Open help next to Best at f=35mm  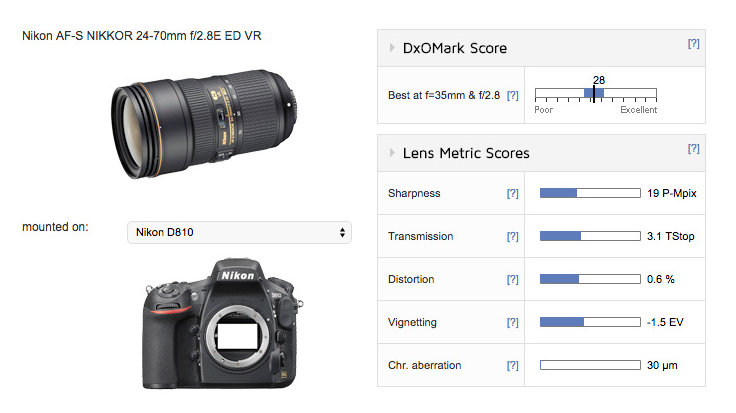[x=513, y=96]
